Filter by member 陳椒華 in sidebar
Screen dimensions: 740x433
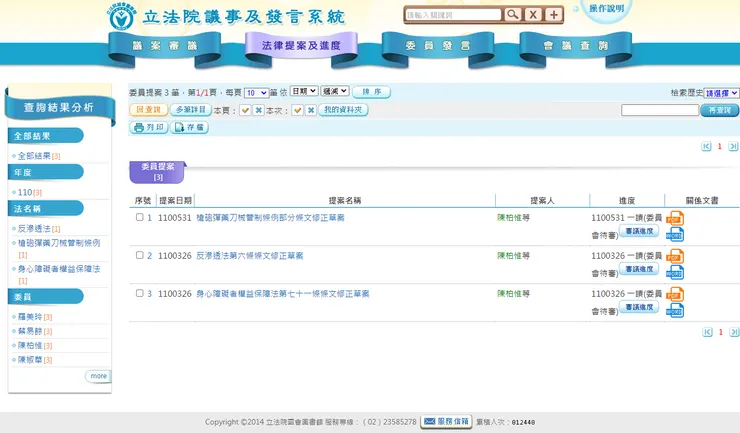coord(35,359)
